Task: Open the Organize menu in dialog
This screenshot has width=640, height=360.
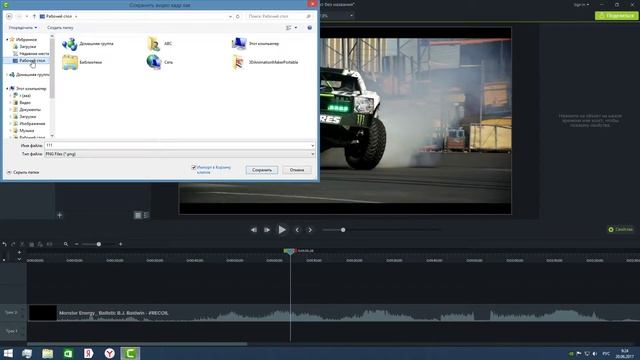Action: click(x=23, y=28)
